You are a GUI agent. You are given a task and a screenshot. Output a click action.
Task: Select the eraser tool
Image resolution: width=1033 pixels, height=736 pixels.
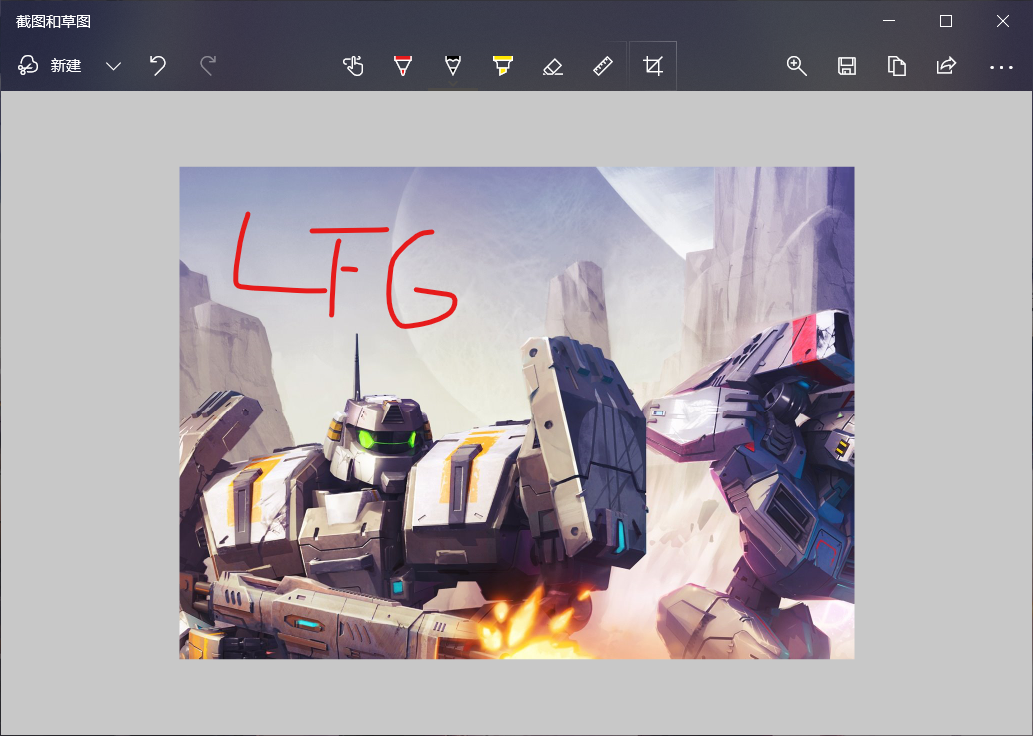553,66
